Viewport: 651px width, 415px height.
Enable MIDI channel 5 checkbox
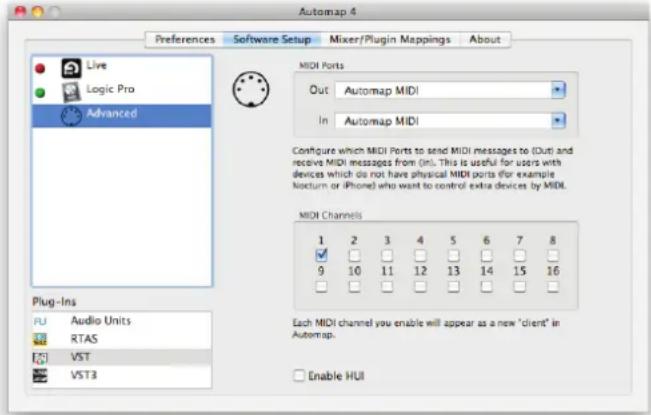(453, 255)
